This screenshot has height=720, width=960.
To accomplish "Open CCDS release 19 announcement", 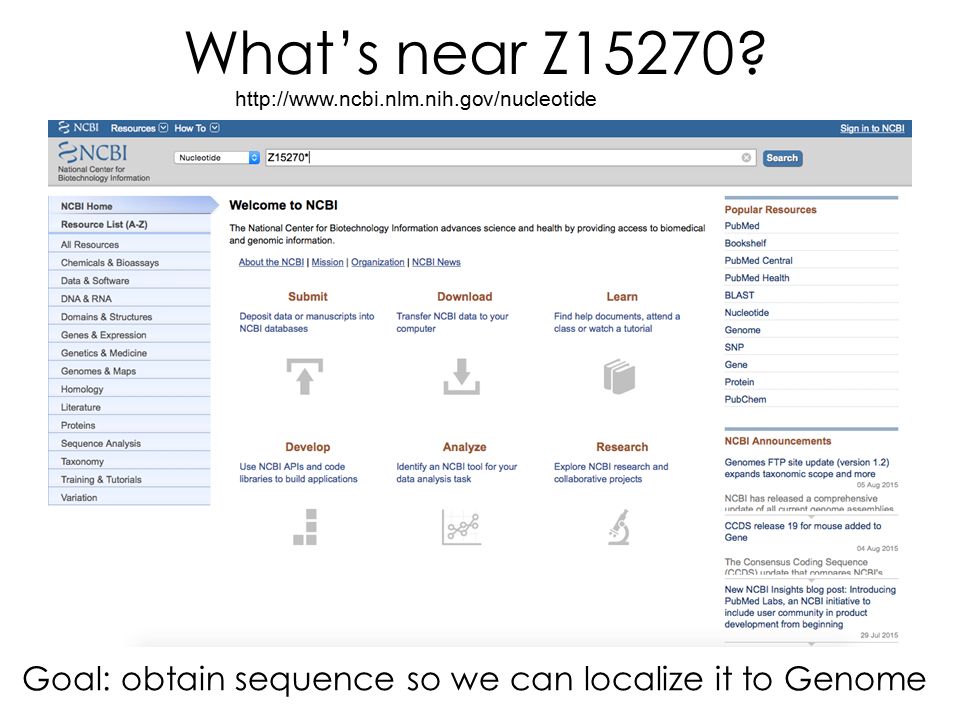I will (803, 531).
